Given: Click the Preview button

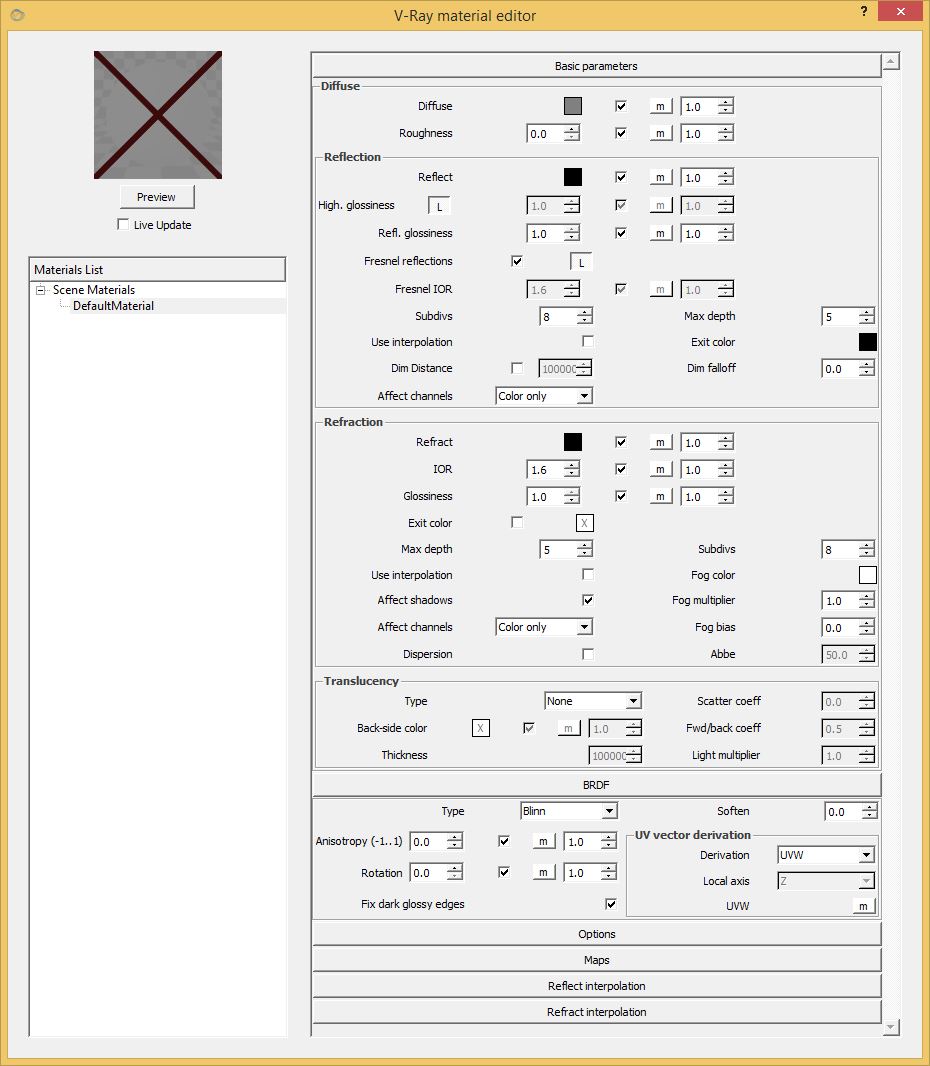Looking at the screenshot, I should point(156,197).
